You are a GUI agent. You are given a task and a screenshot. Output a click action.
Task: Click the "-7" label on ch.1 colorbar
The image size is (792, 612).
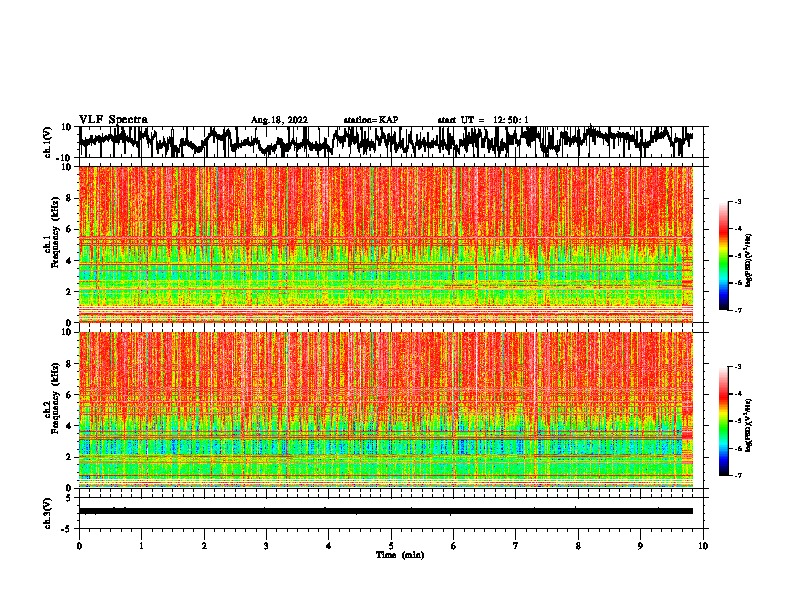[x=737, y=310]
